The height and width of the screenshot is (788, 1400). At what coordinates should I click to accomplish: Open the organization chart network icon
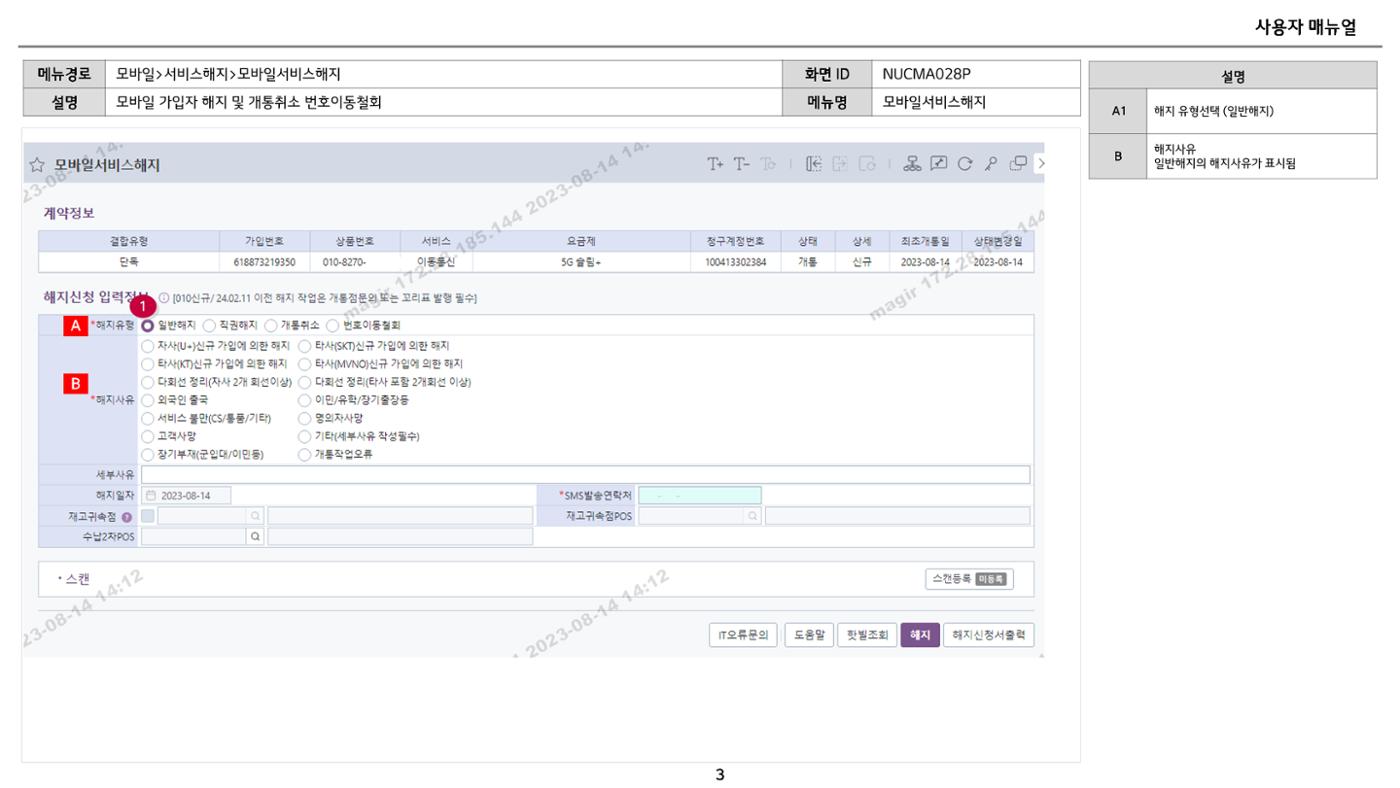click(912, 164)
